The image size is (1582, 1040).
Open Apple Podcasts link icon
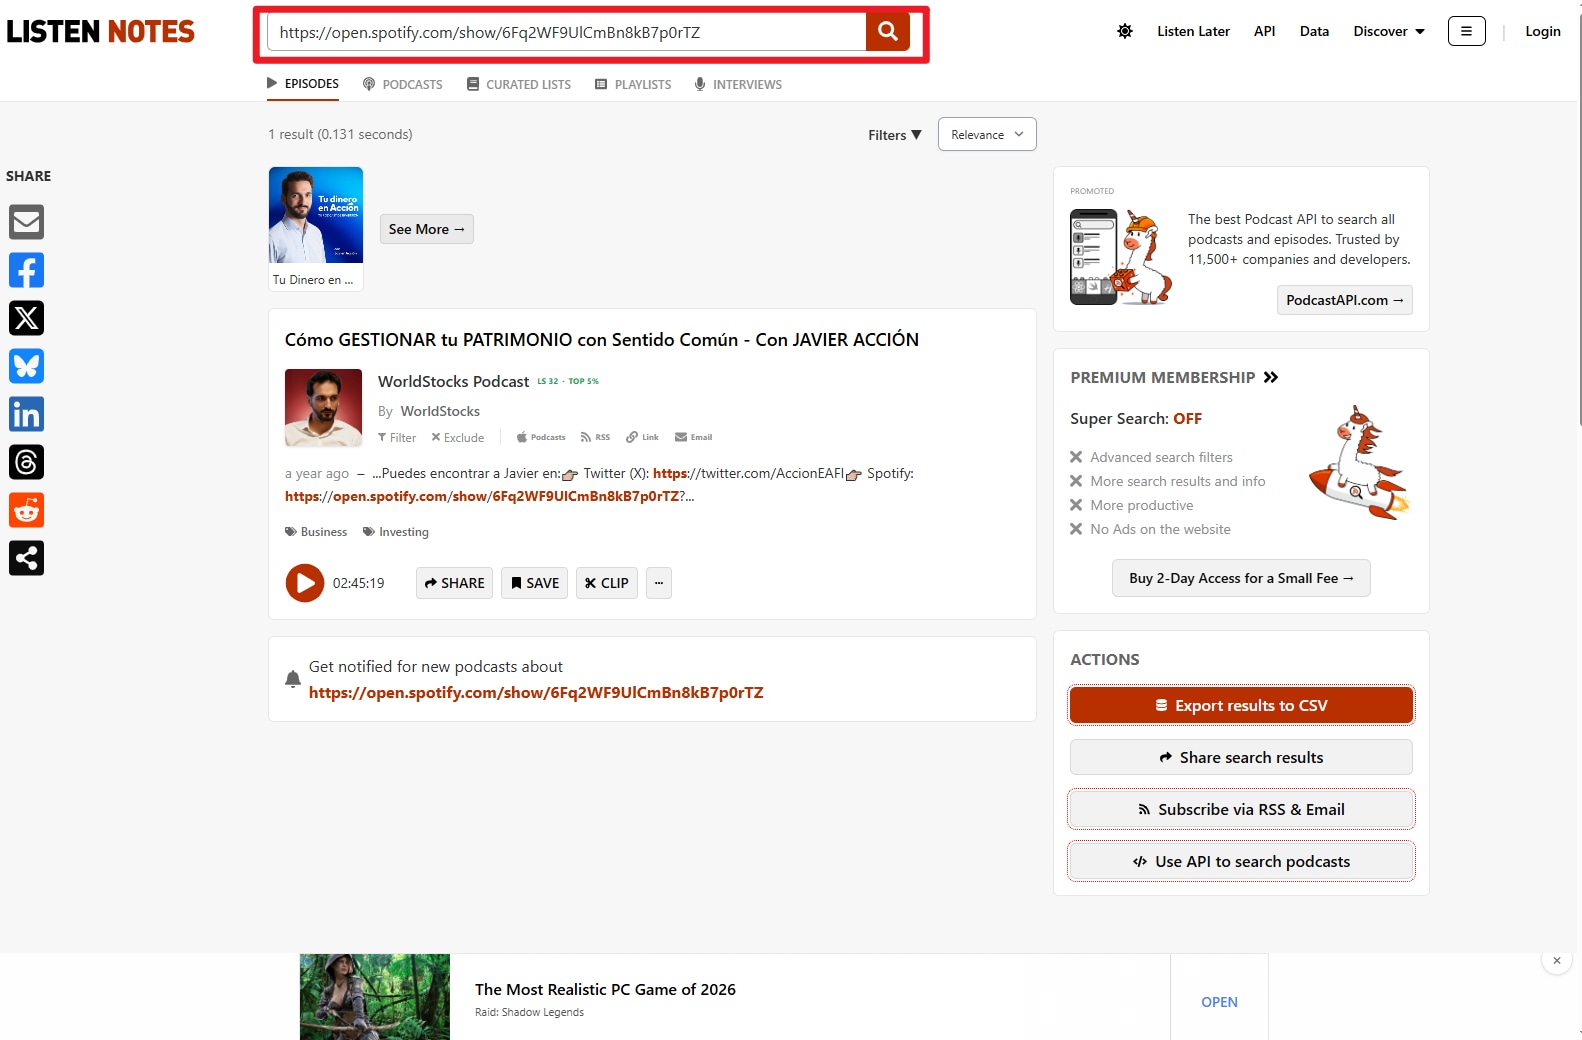coord(541,437)
